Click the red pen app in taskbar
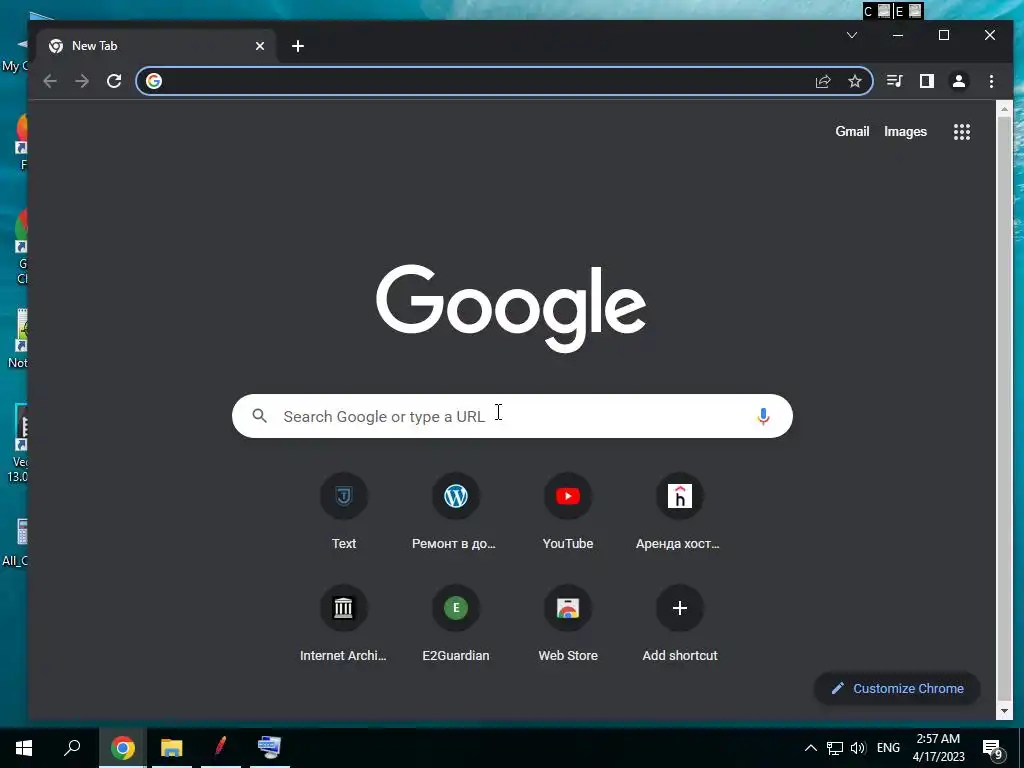Image resolution: width=1024 pixels, height=768 pixels. [221, 748]
